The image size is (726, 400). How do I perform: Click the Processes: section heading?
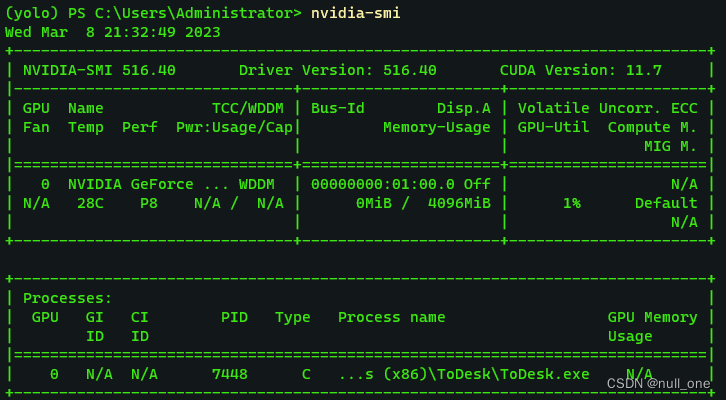click(x=67, y=298)
